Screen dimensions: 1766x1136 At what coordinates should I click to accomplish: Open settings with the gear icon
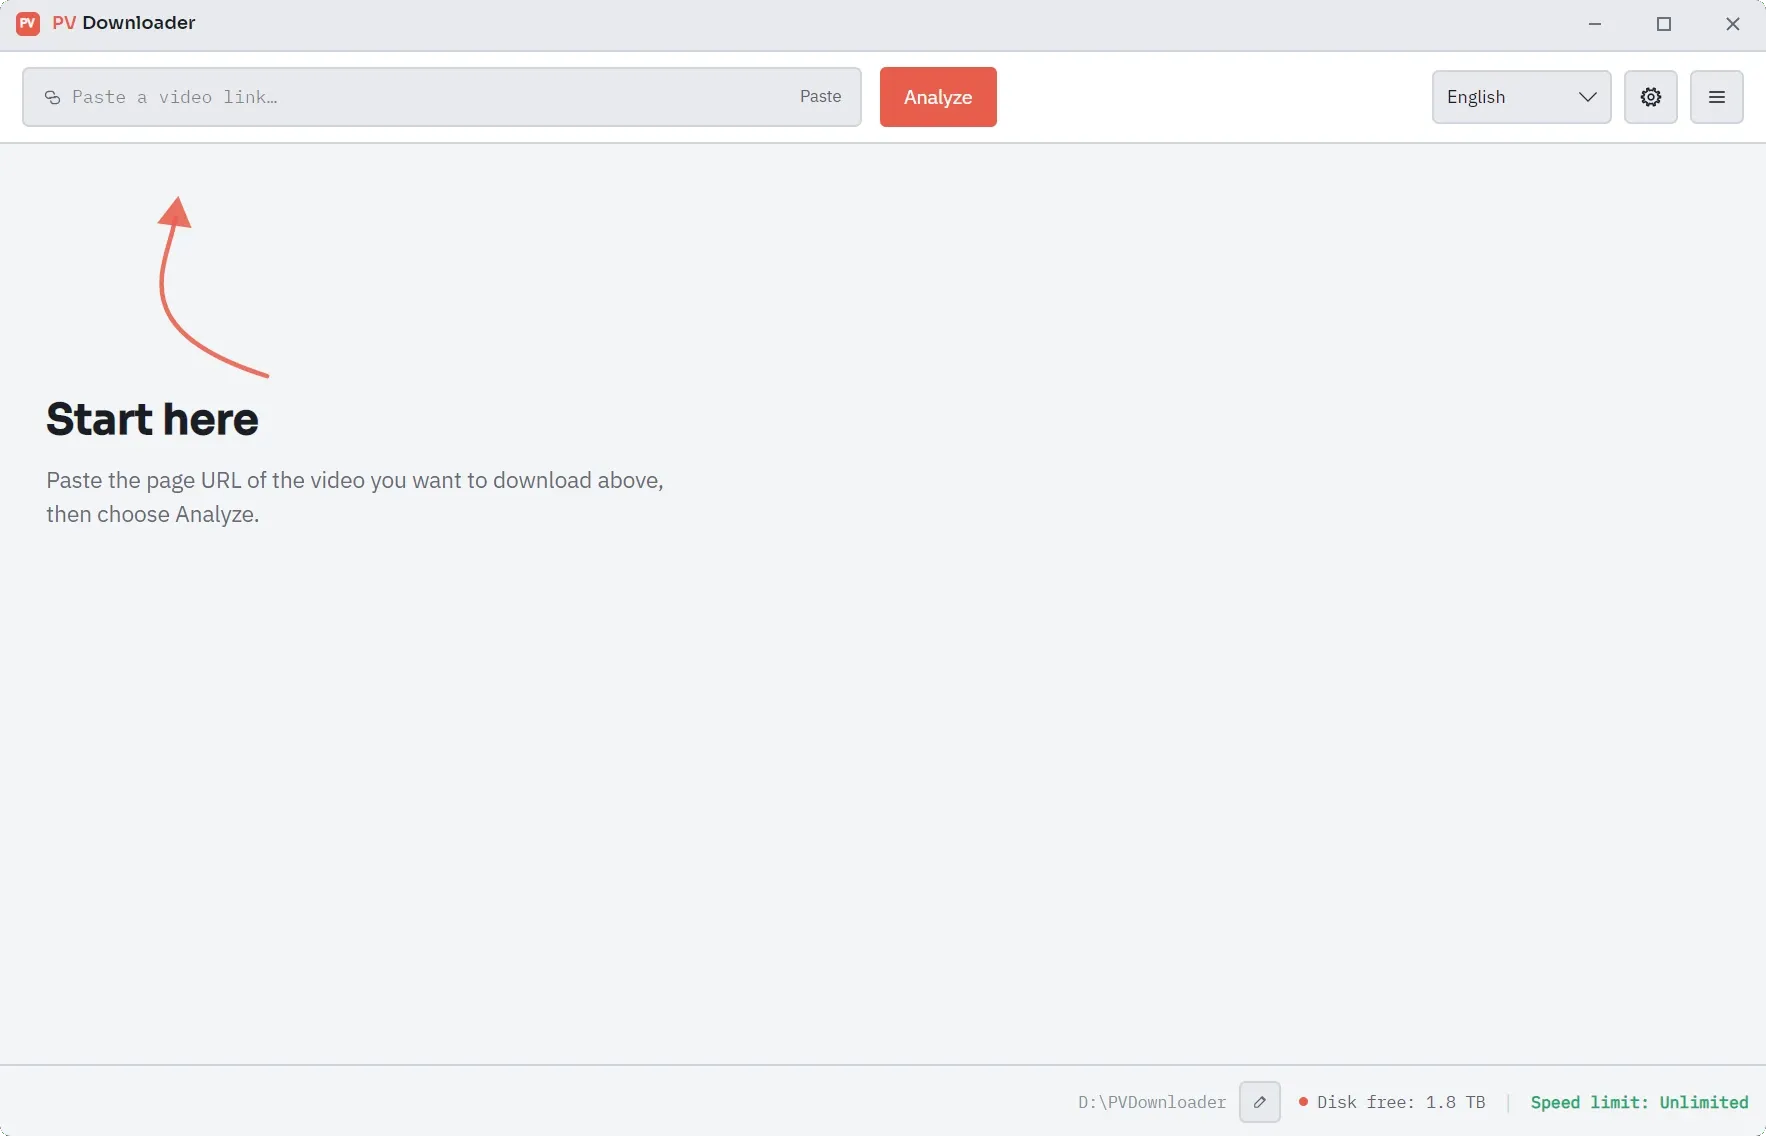point(1650,97)
